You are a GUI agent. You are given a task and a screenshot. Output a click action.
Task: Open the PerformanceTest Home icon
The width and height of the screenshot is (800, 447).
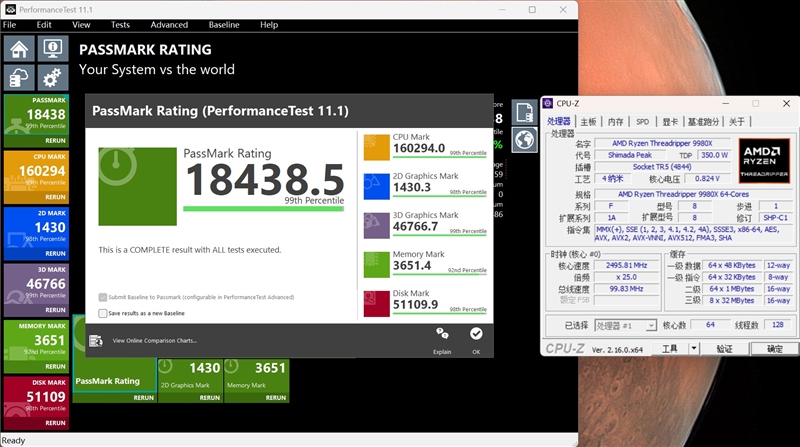tap(19, 49)
